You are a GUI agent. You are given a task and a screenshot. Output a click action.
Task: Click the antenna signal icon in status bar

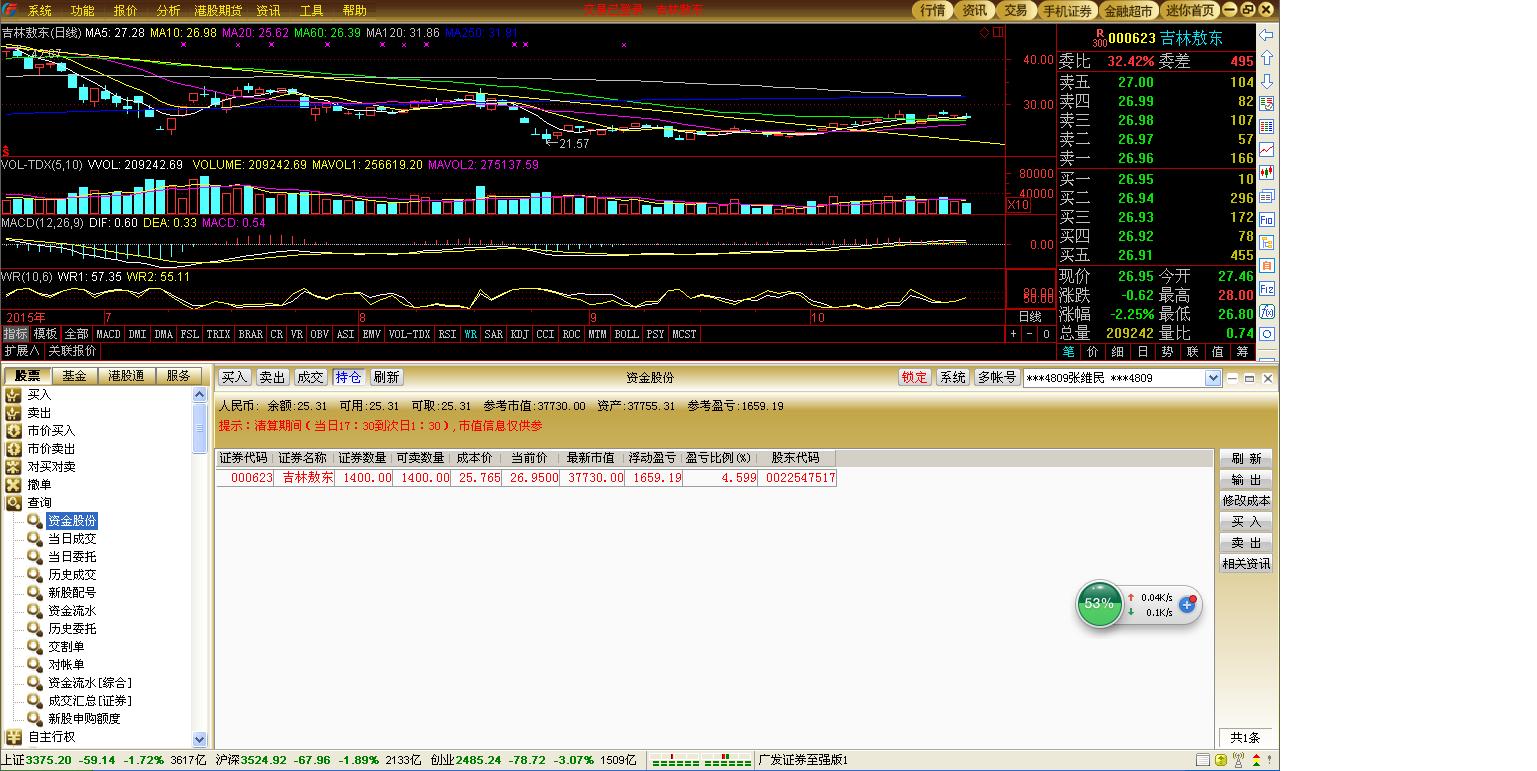tap(1238, 761)
